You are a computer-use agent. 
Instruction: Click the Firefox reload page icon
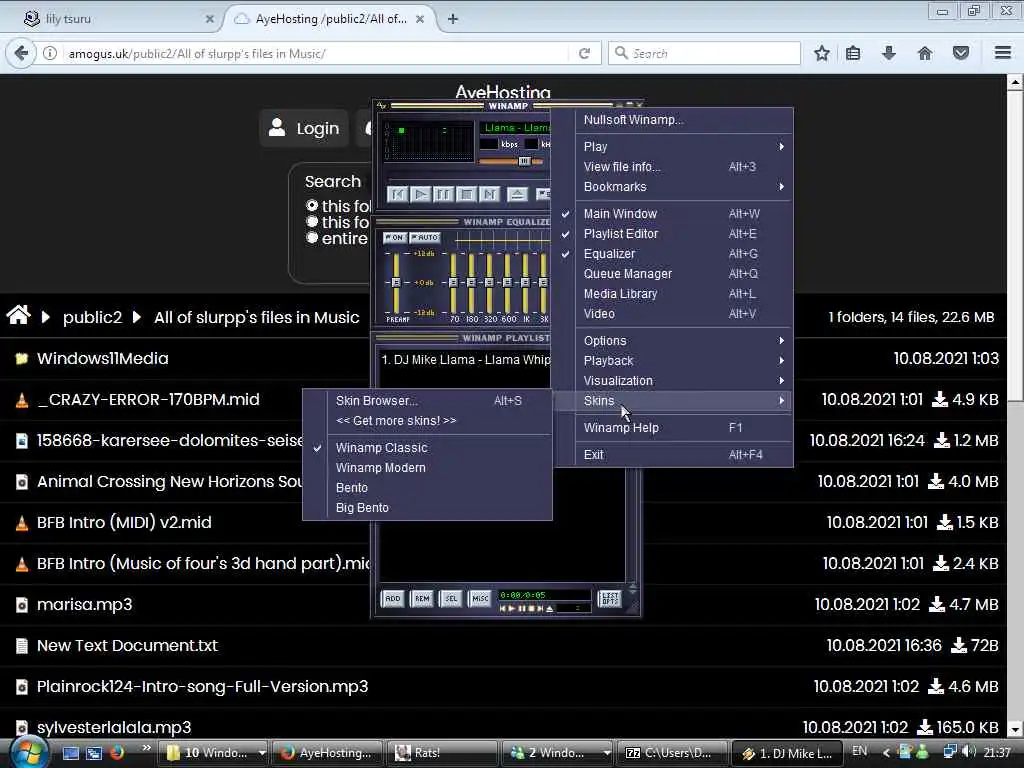[584, 54]
